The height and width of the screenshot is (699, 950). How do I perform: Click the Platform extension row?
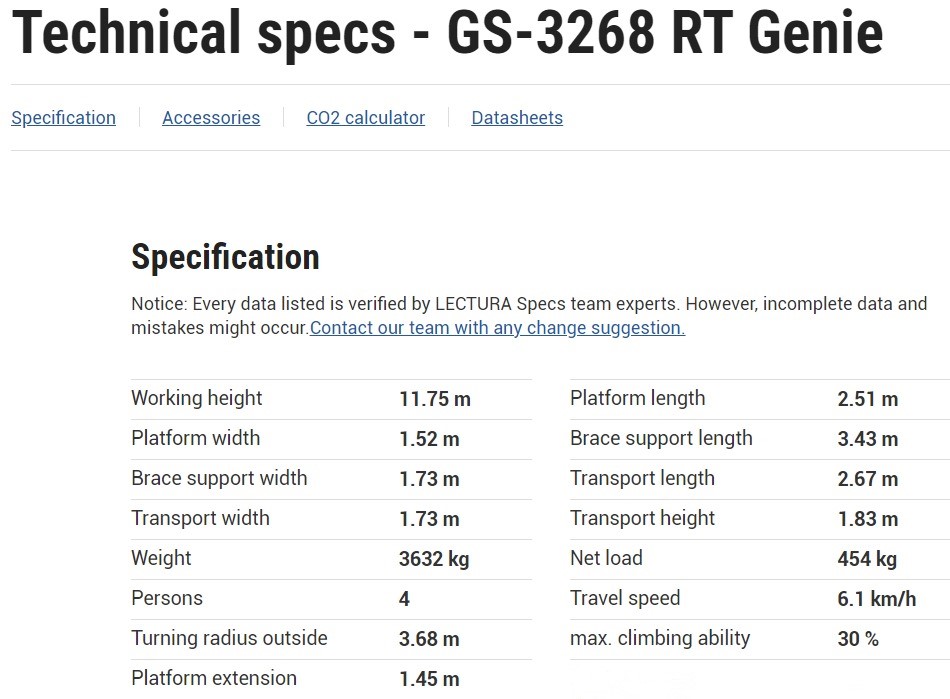(213, 678)
